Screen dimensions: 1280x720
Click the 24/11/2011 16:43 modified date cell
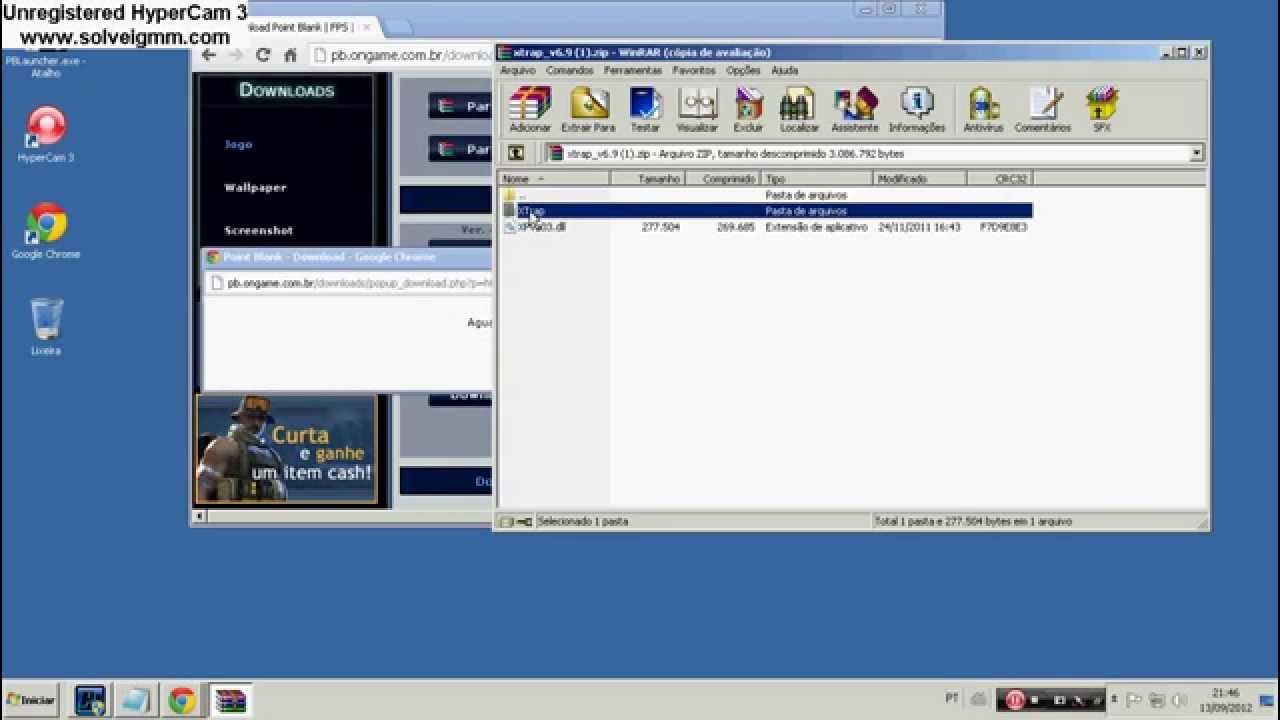919,227
